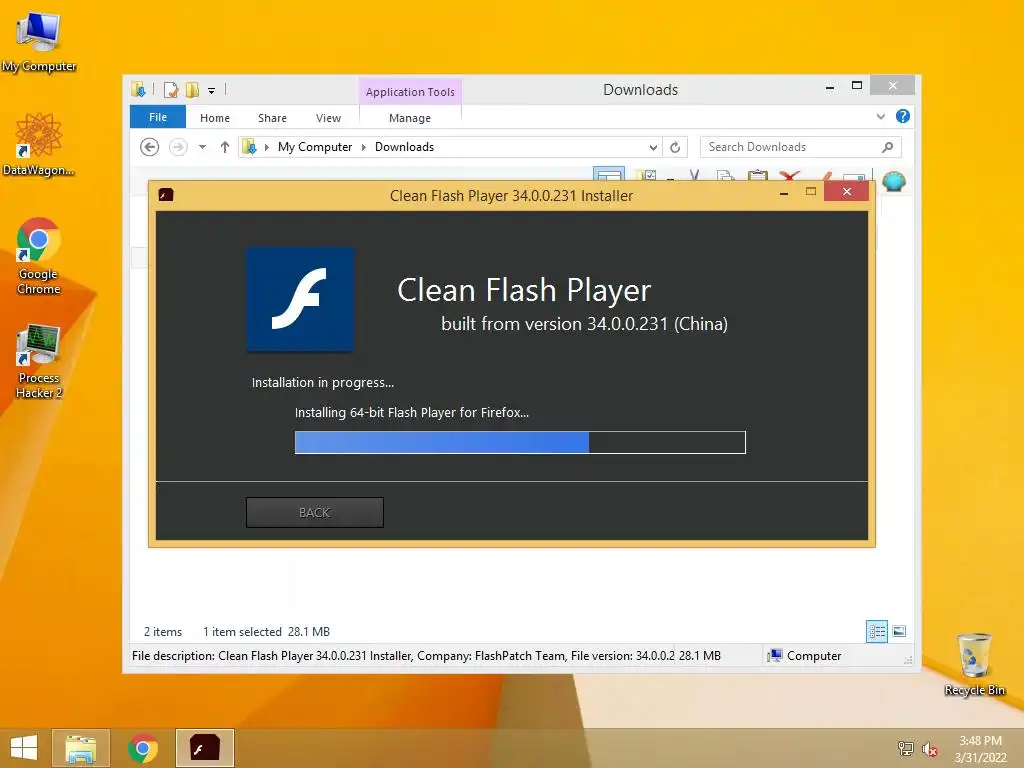This screenshot has height=768, width=1024.
Task: Click My Computer in address breadcrumb
Action: pos(315,147)
